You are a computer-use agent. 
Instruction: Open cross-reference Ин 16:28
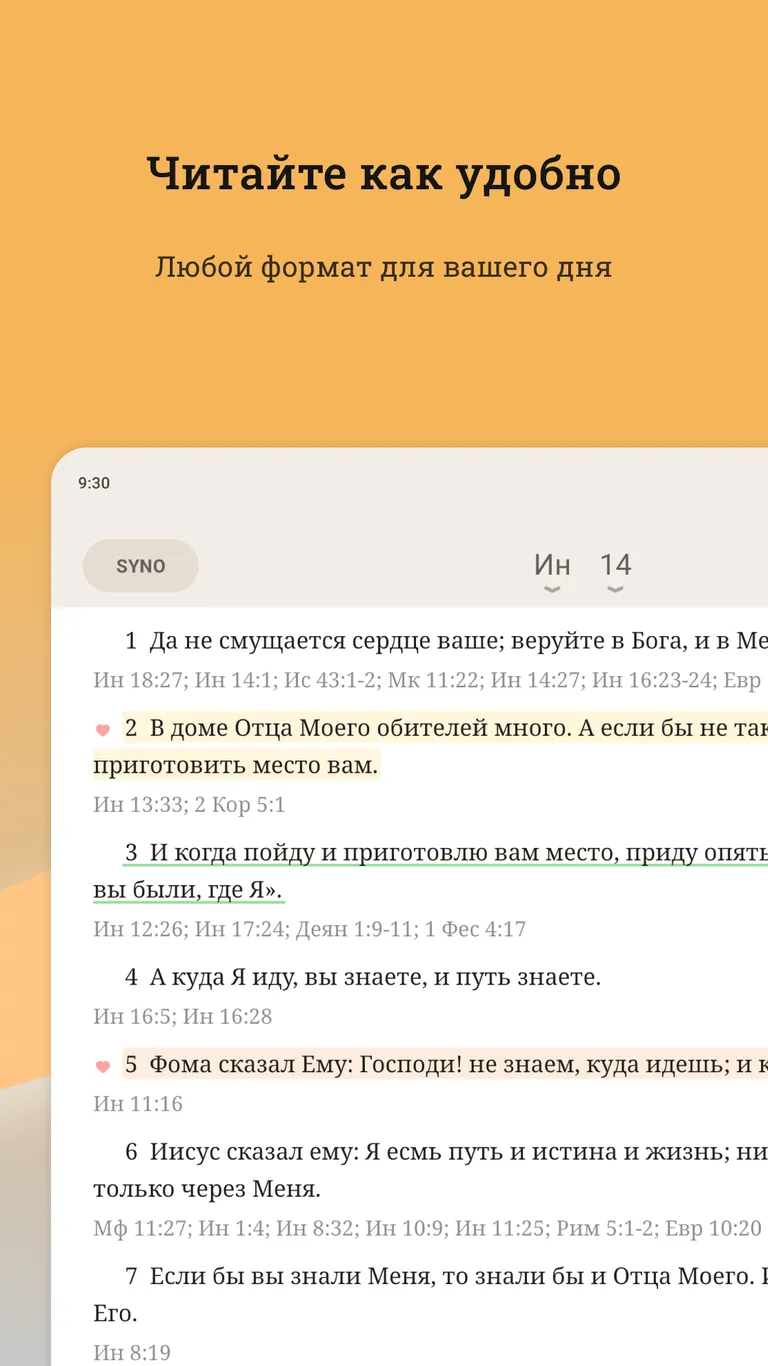tap(227, 1017)
